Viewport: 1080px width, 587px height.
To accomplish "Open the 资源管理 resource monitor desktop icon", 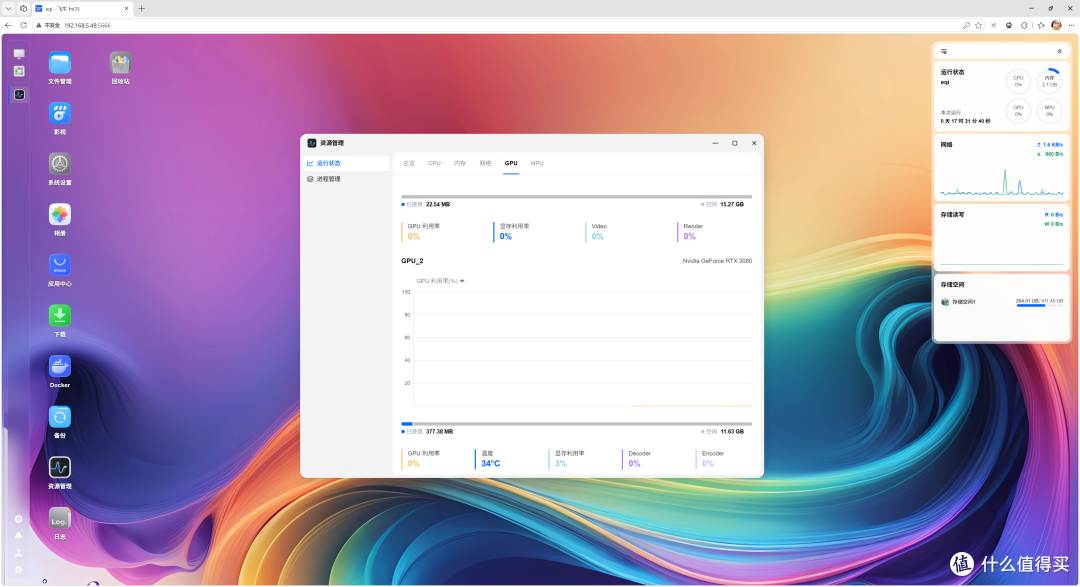I will pos(60,468).
